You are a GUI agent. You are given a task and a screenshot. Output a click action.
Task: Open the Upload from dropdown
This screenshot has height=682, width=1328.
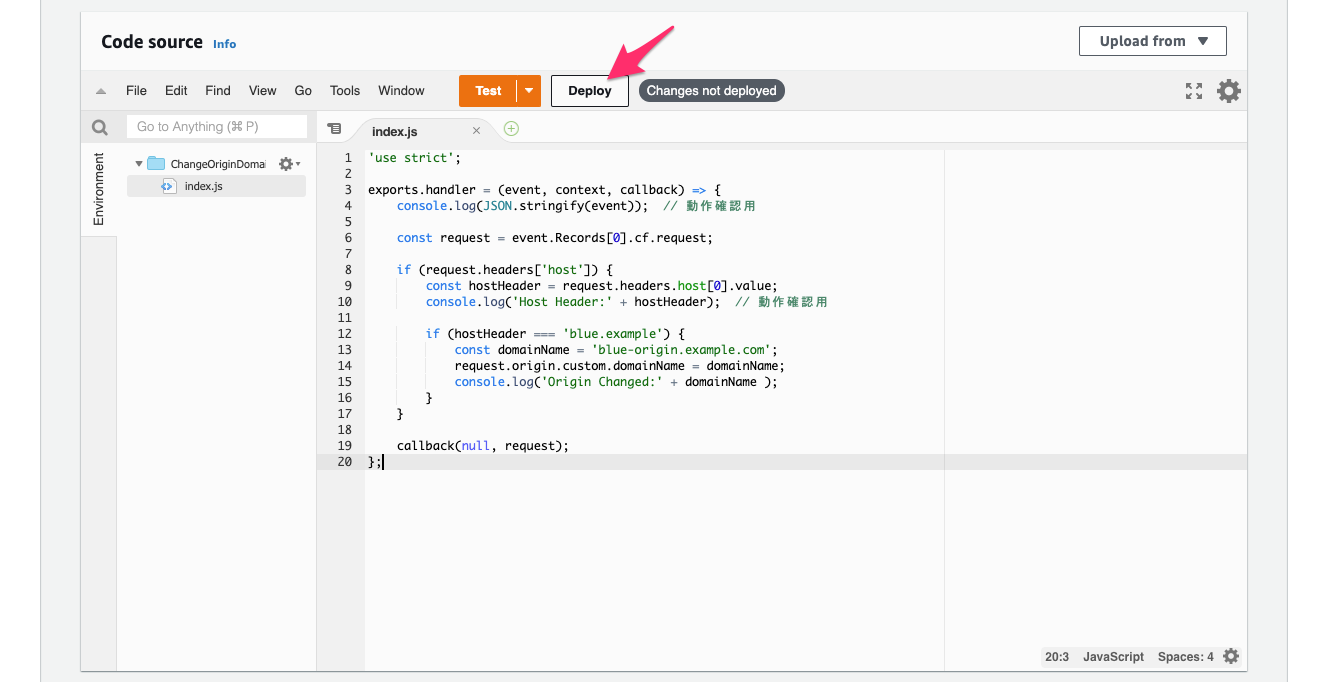click(1153, 41)
